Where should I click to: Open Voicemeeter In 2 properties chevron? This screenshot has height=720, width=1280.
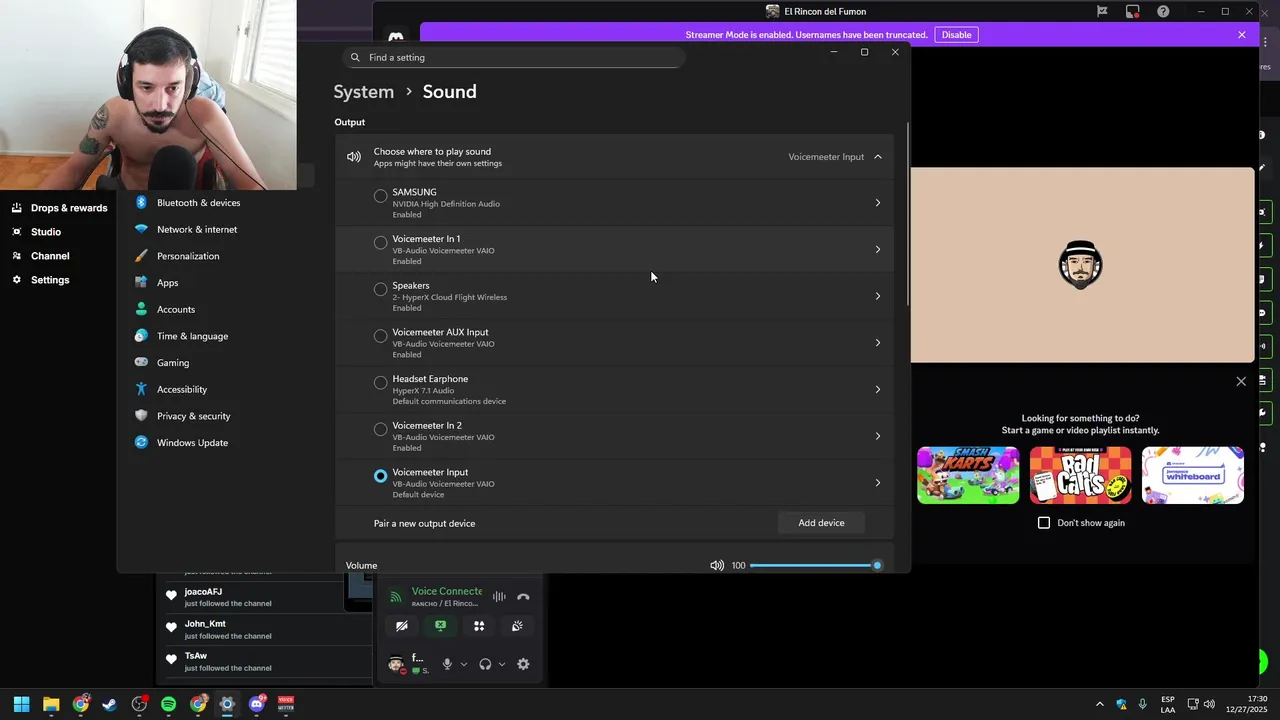[x=878, y=436]
